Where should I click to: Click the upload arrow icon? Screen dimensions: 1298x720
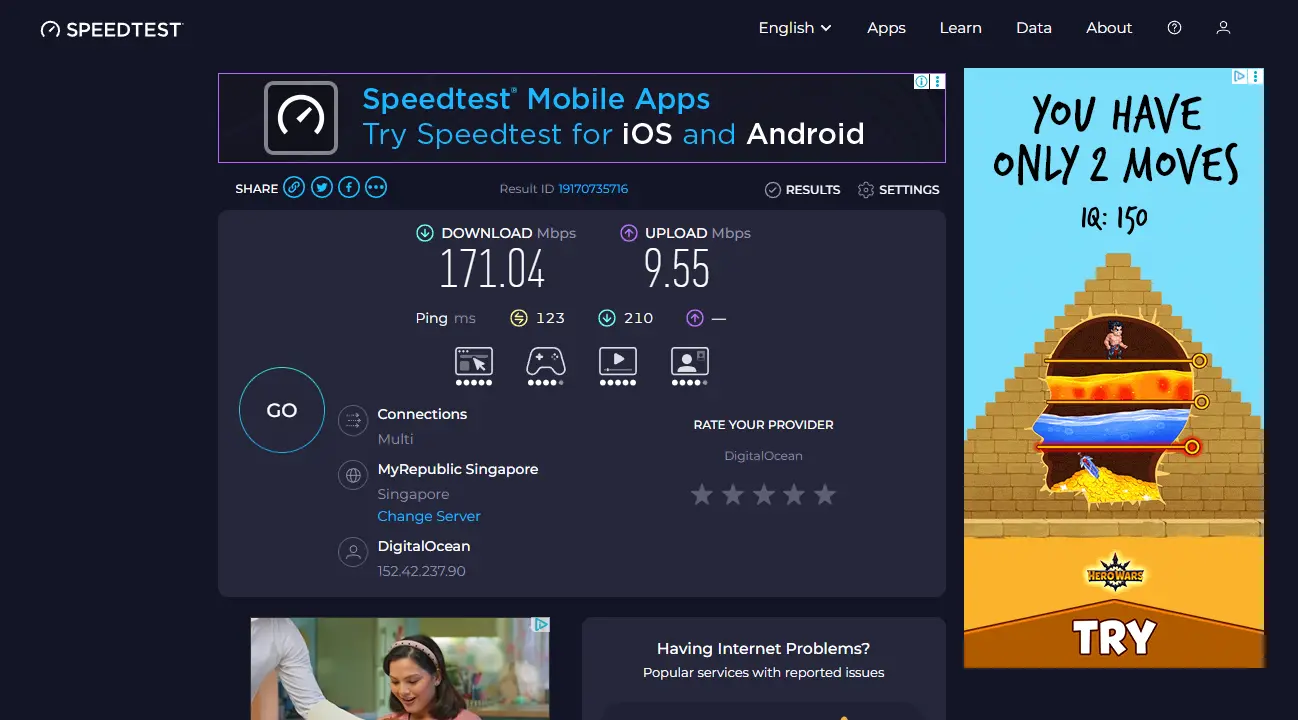point(629,233)
